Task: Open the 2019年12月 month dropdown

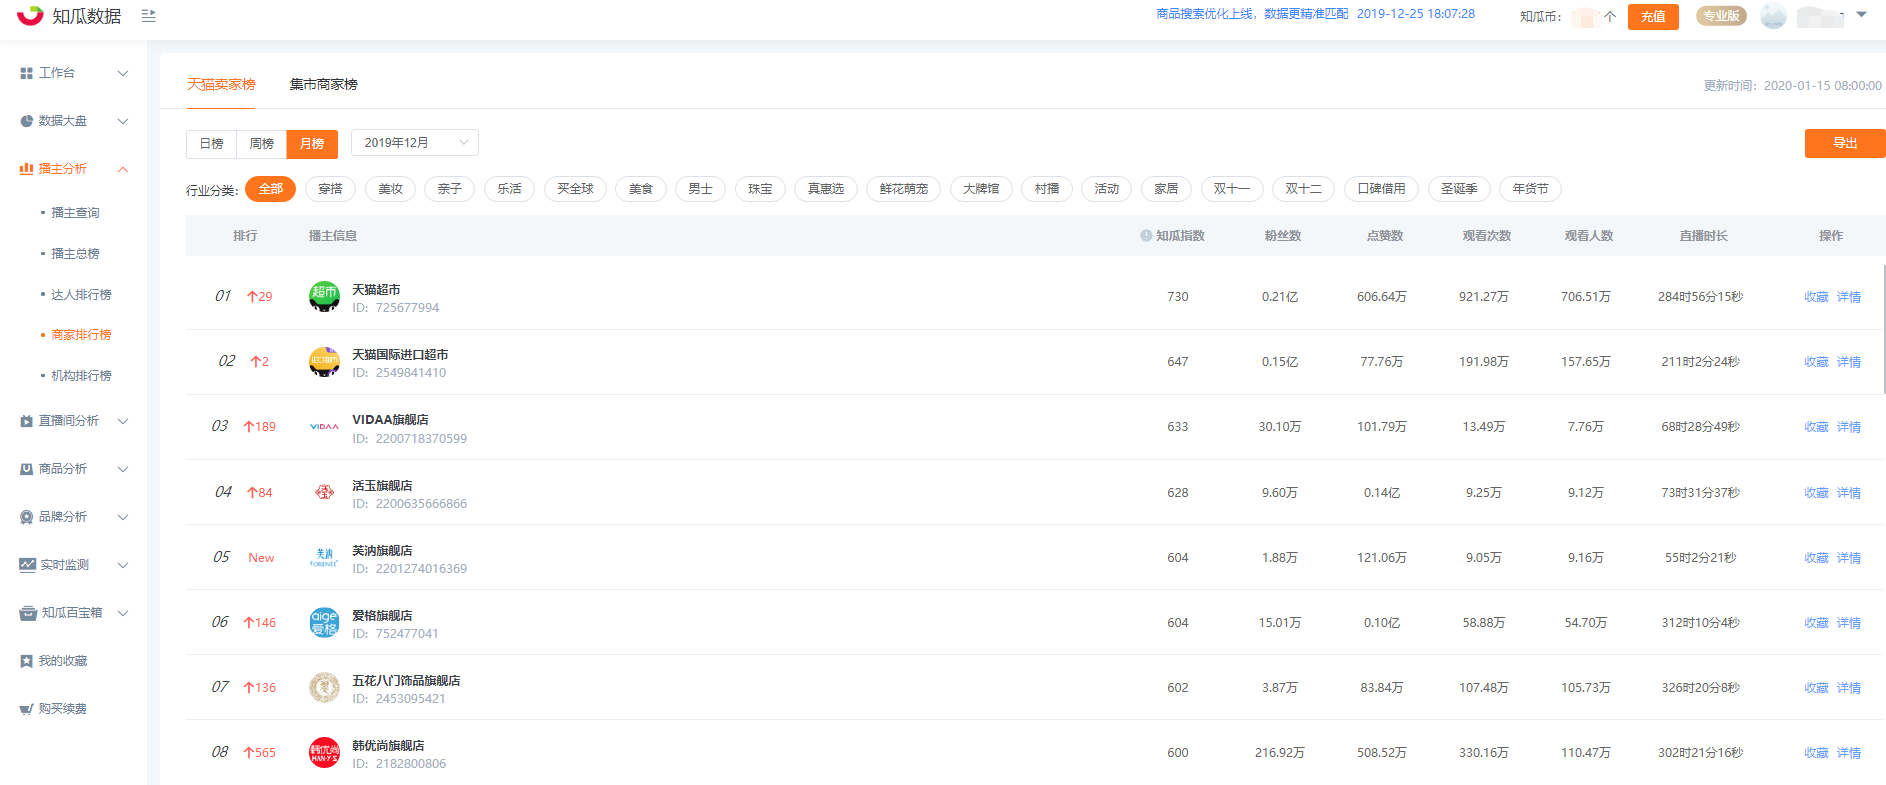Action: 415,143
